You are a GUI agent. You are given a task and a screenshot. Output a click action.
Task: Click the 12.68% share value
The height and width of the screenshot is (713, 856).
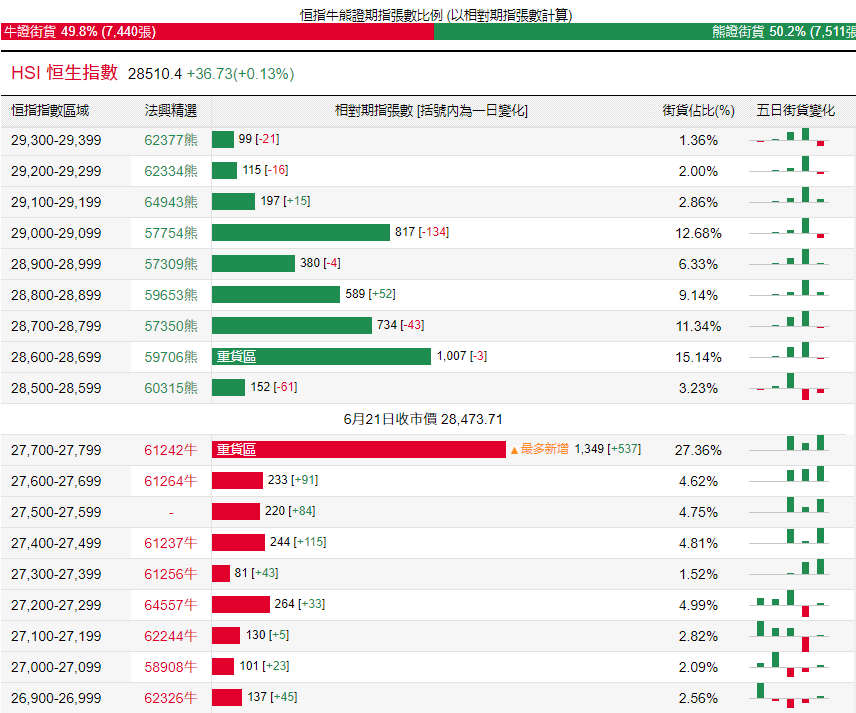698,233
